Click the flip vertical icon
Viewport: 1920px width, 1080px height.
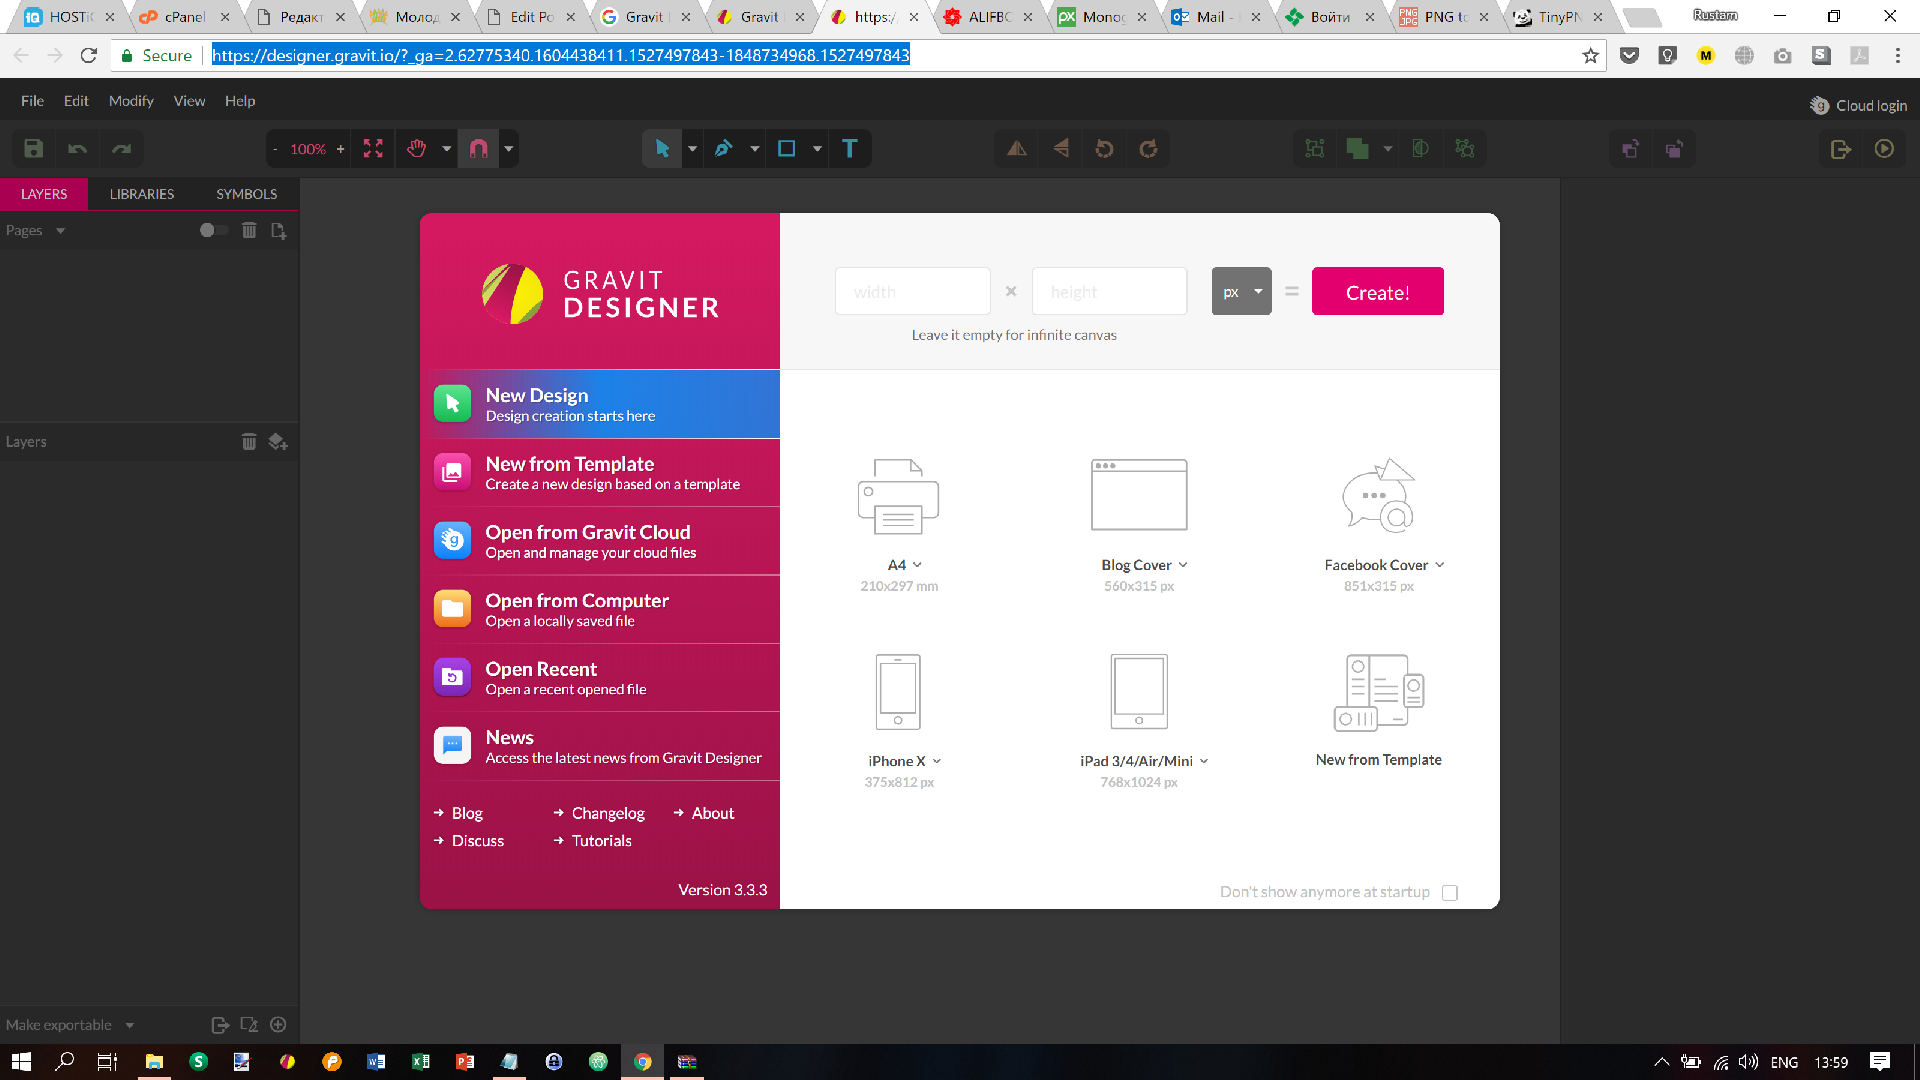point(1061,149)
